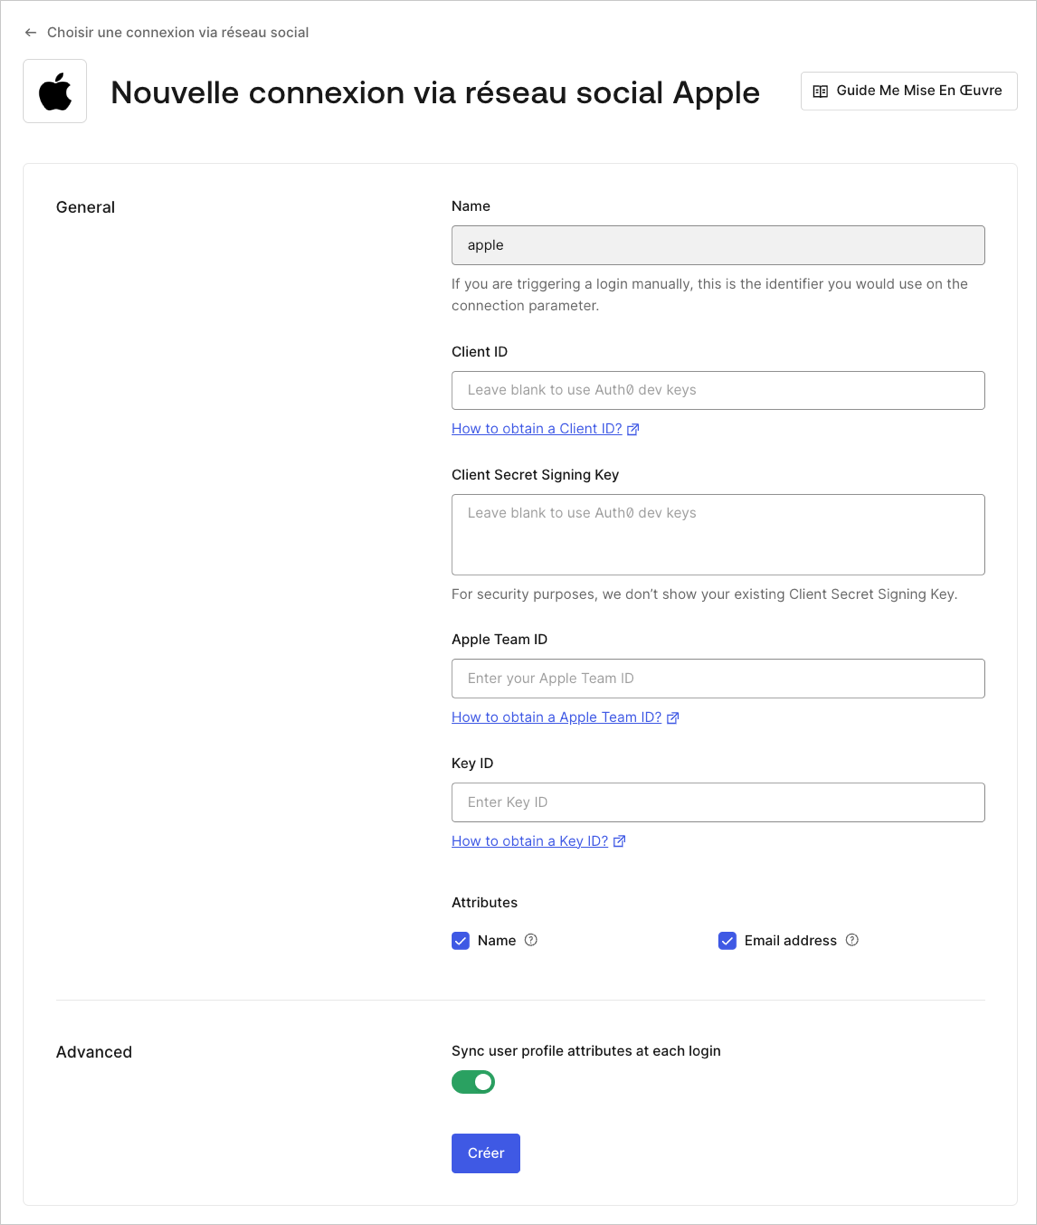Image resolution: width=1037 pixels, height=1225 pixels.
Task: Click the Client Secret Signing Key label
Action: (536, 475)
